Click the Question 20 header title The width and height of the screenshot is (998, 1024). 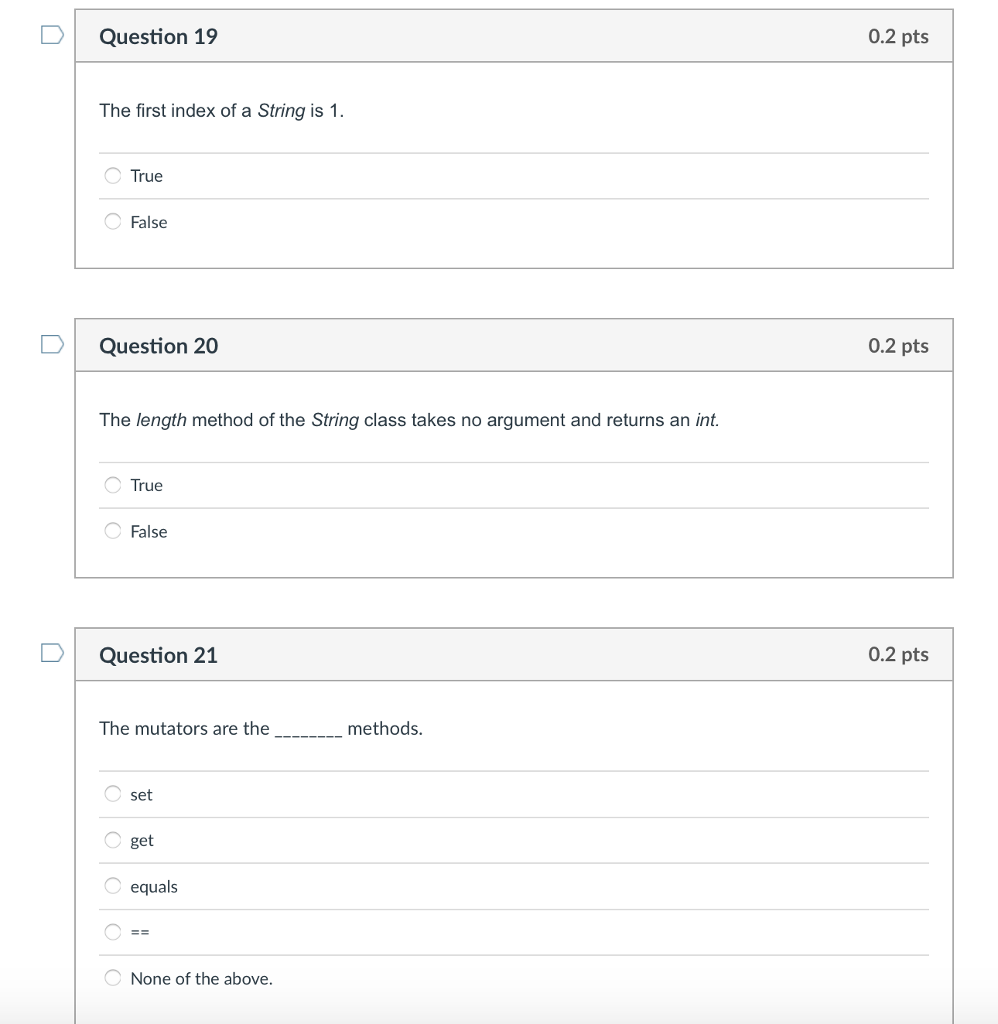158,346
